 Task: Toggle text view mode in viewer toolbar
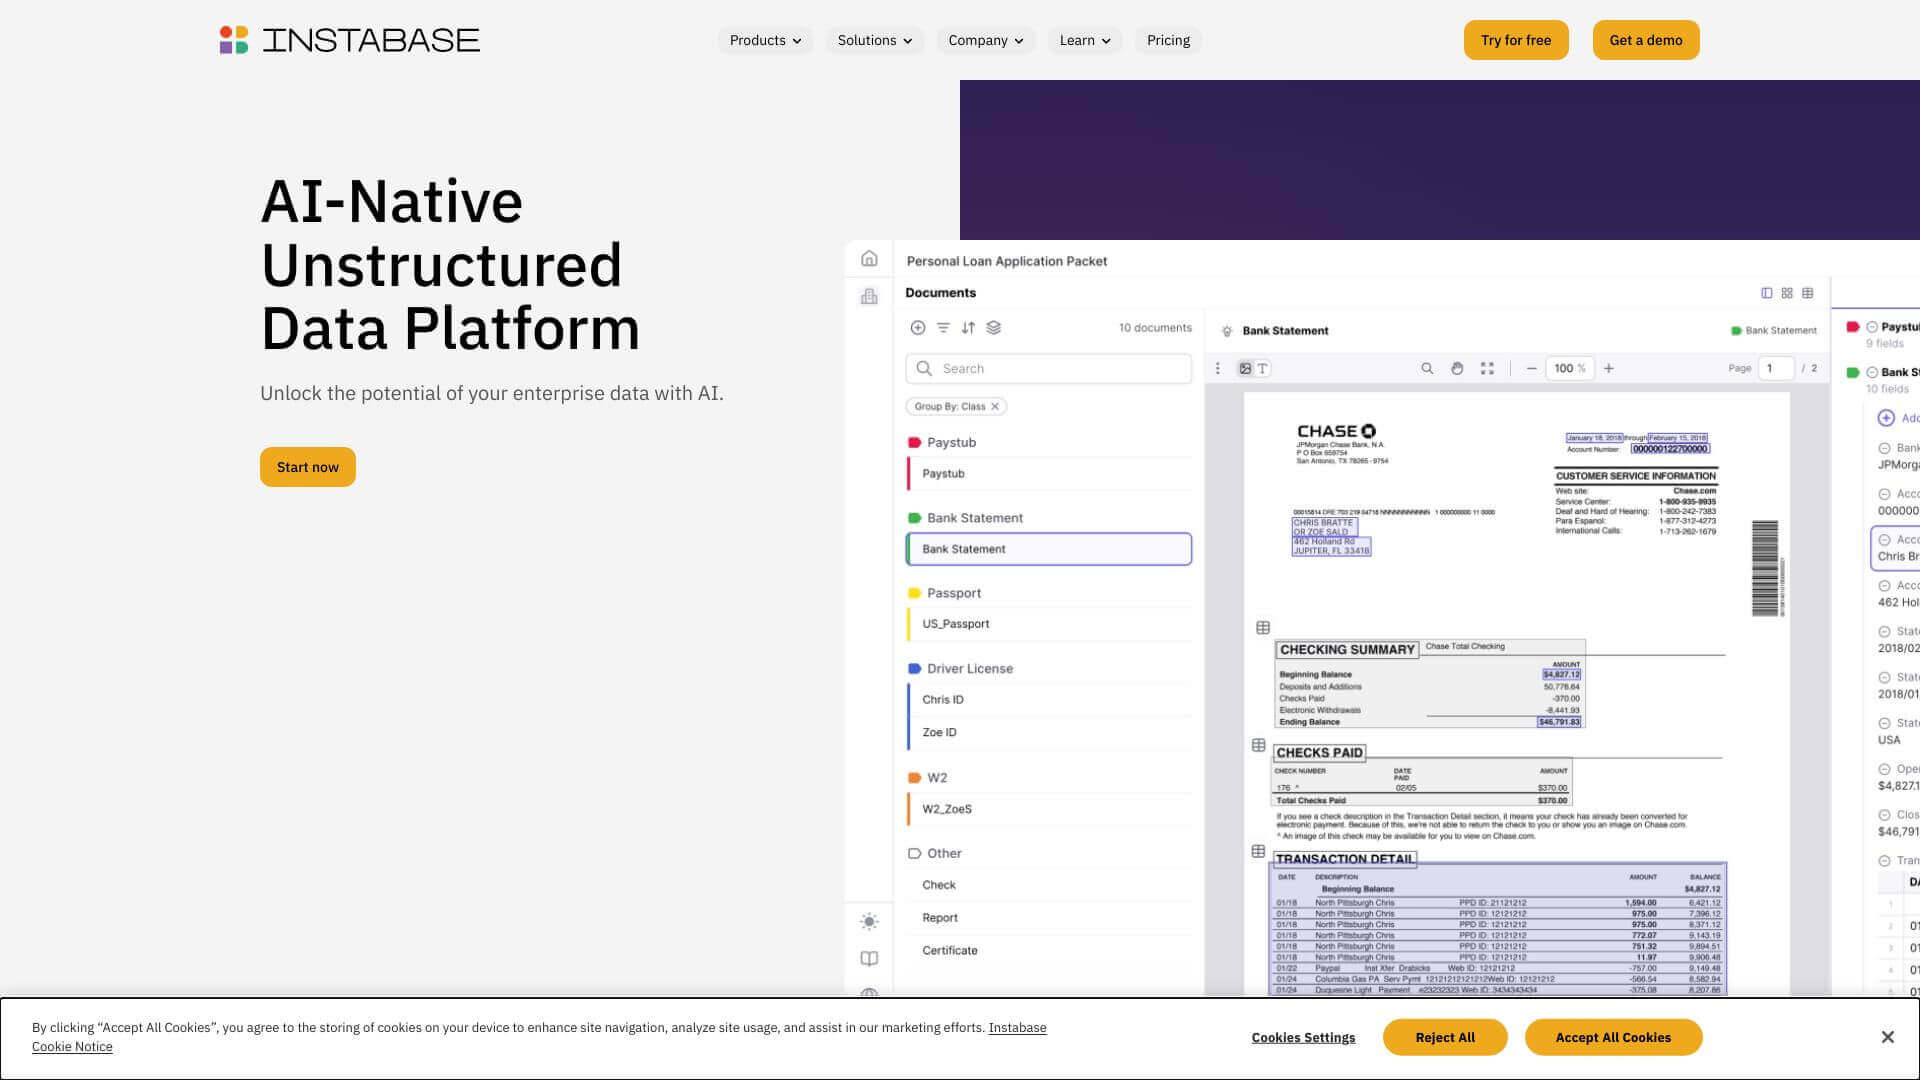click(x=1263, y=369)
